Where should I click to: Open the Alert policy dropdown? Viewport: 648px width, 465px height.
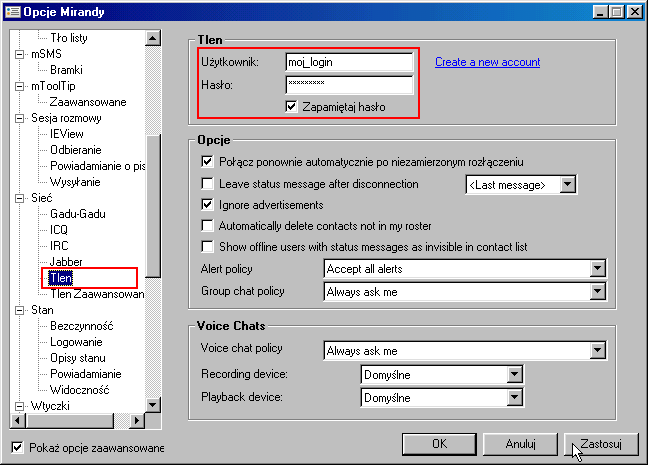[x=598, y=269]
